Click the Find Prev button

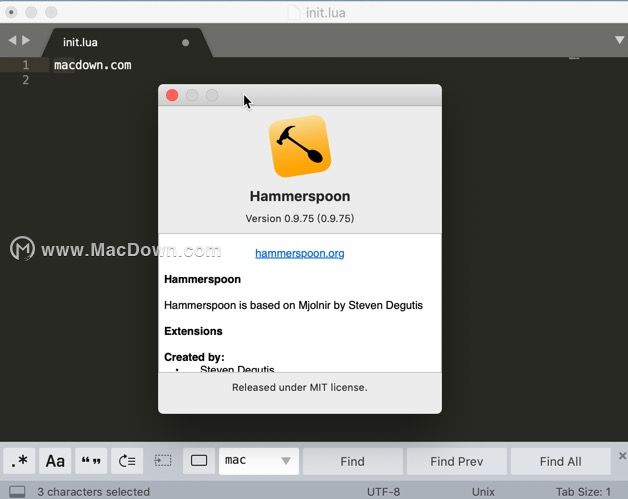tap(457, 461)
